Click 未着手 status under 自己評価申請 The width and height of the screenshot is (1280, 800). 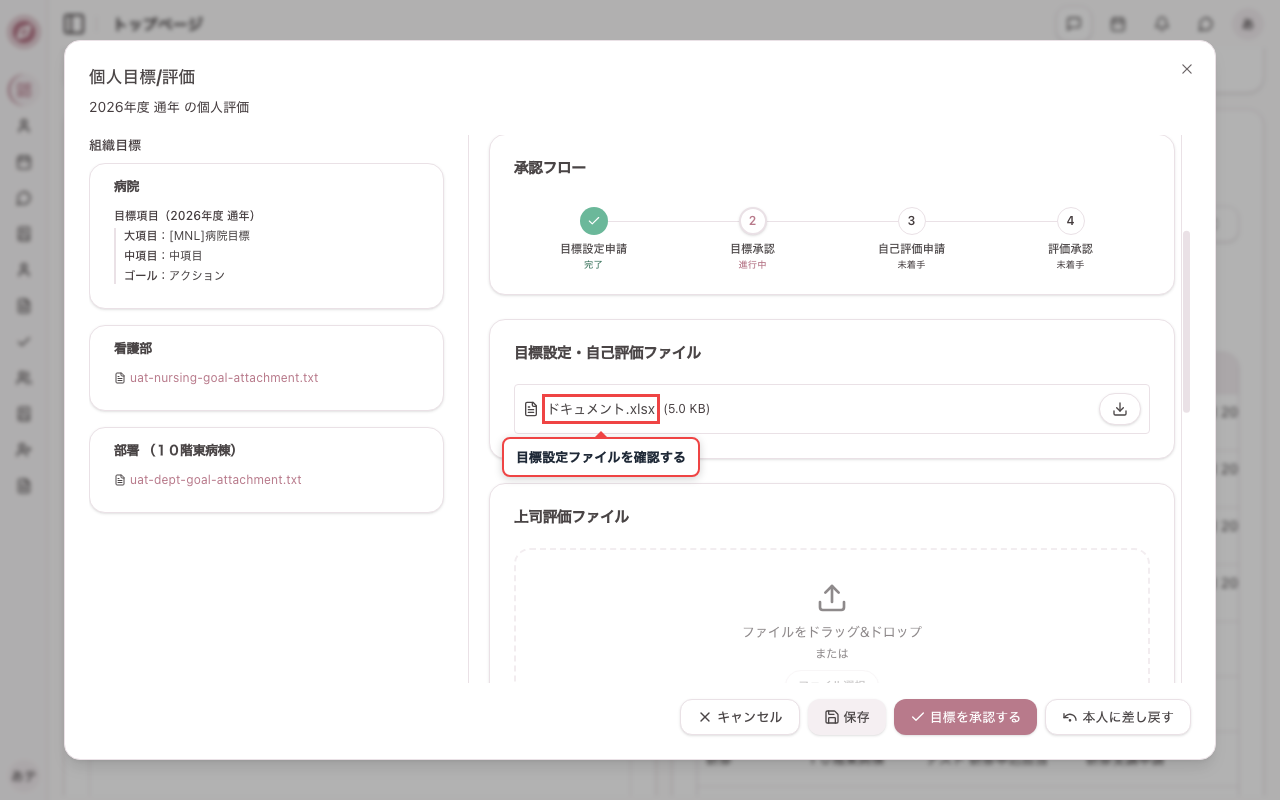[x=911, y=265]
